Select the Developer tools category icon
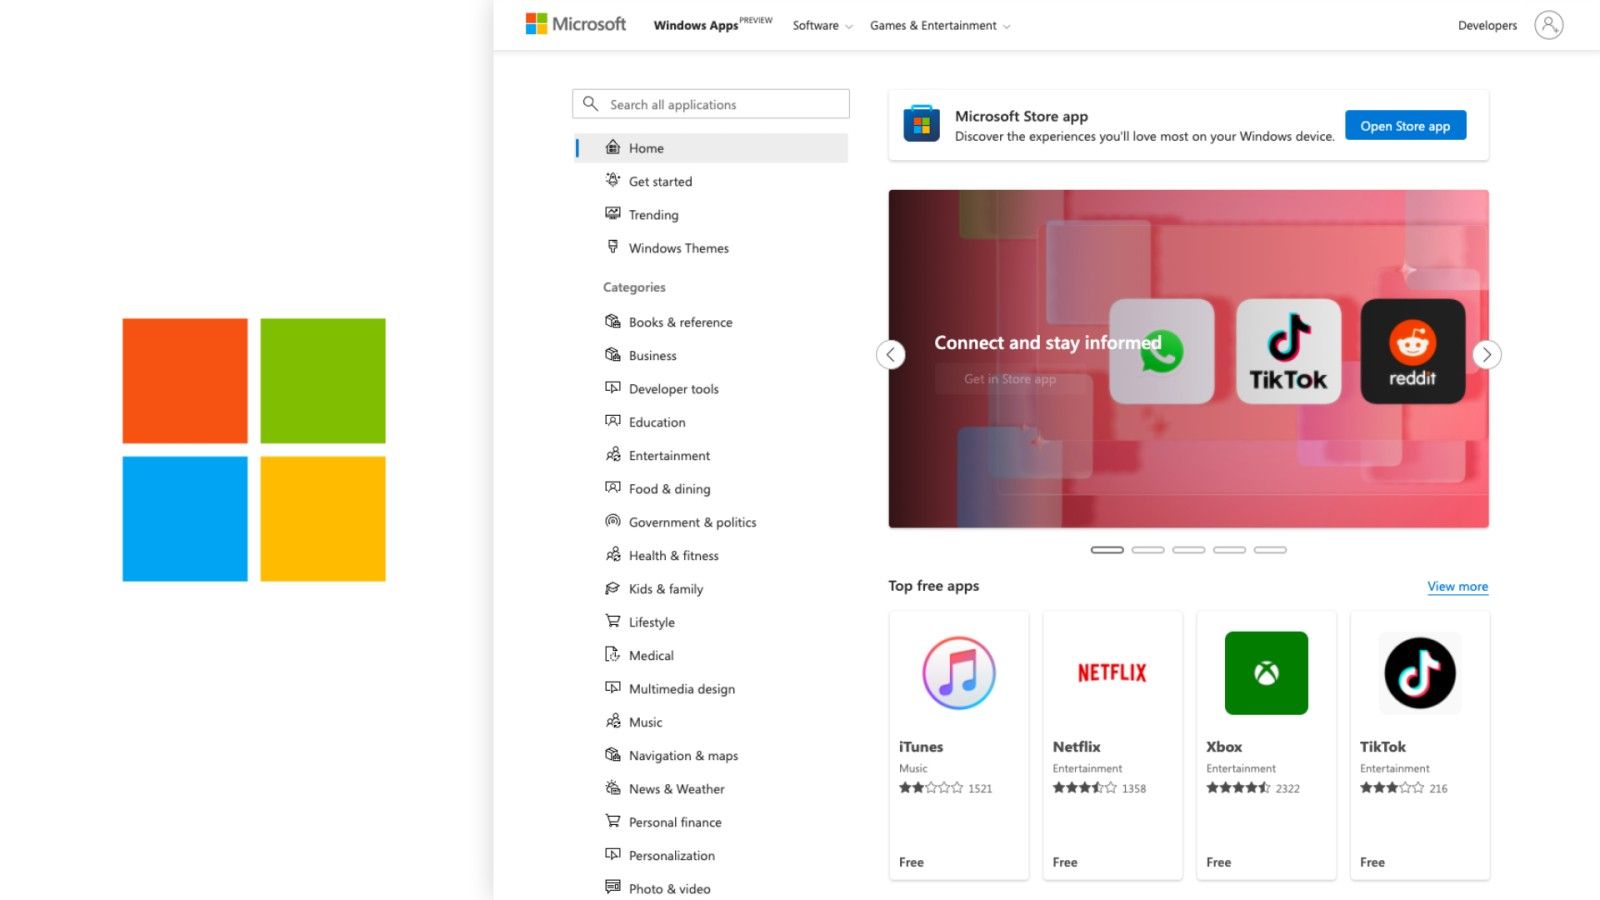The image size is (1600, 900). point(612,388)
